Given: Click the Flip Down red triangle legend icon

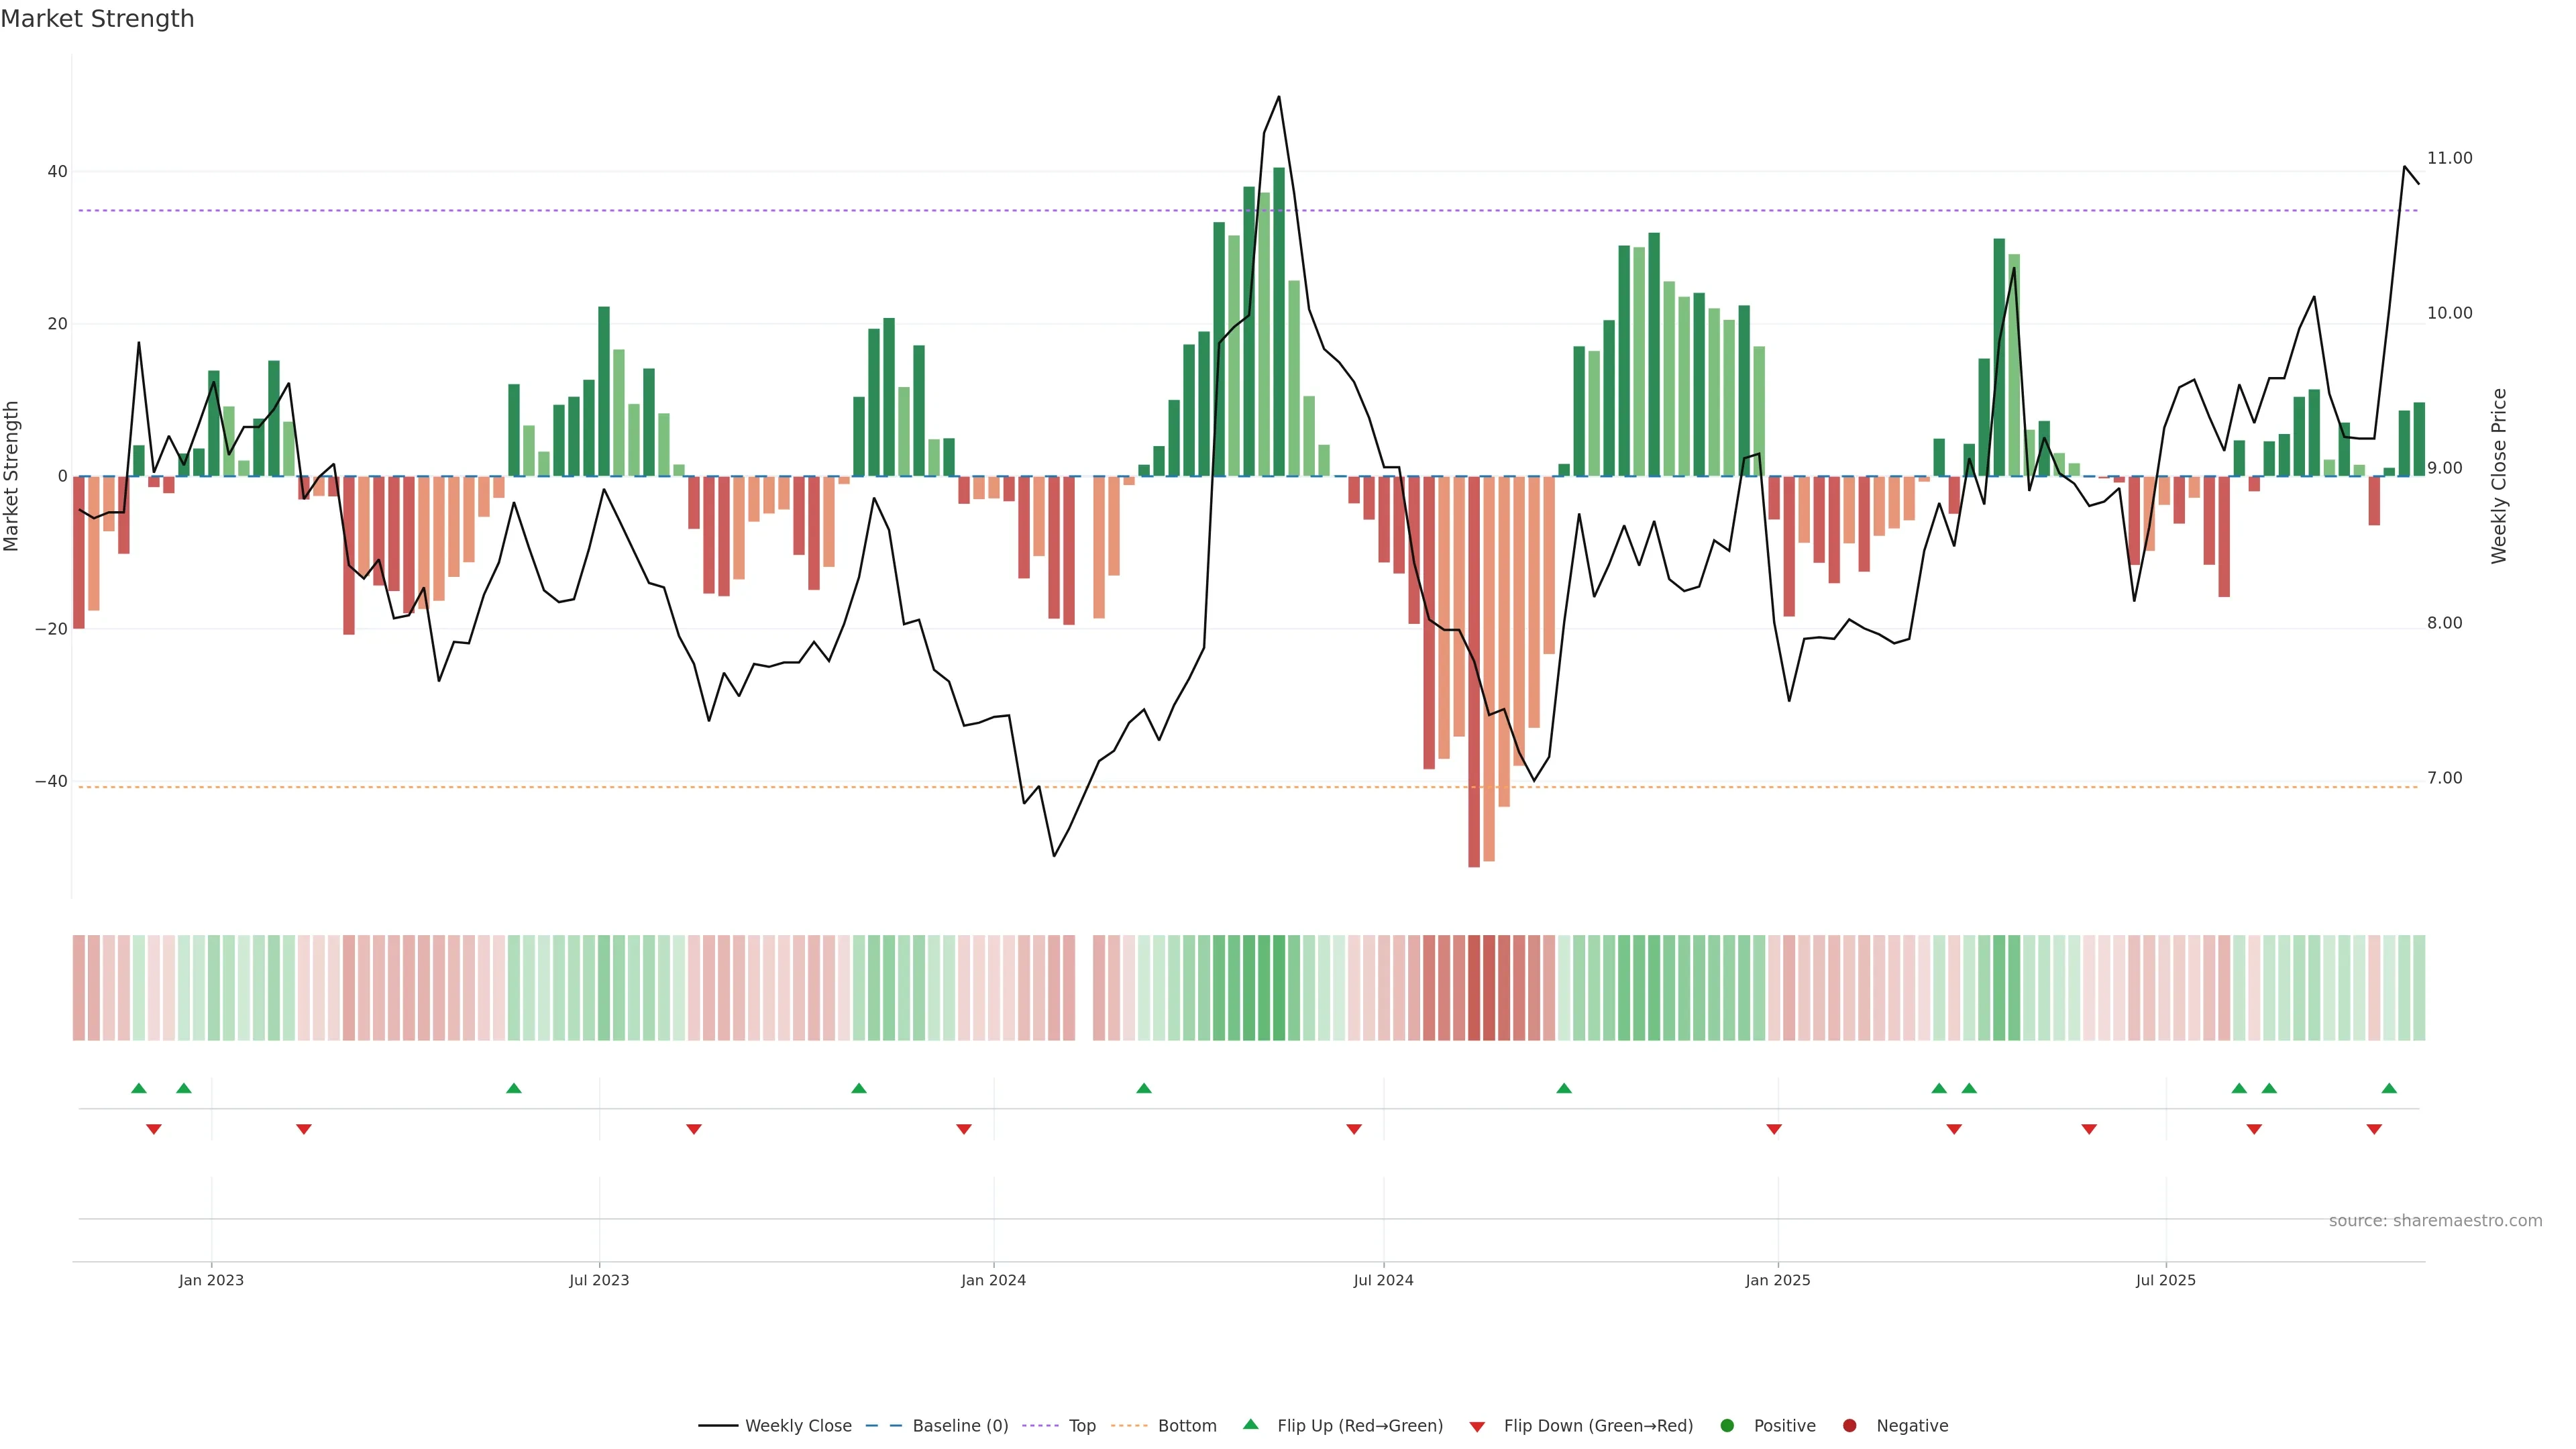Looking at the screenshot, I should tap(1477, 1427).
